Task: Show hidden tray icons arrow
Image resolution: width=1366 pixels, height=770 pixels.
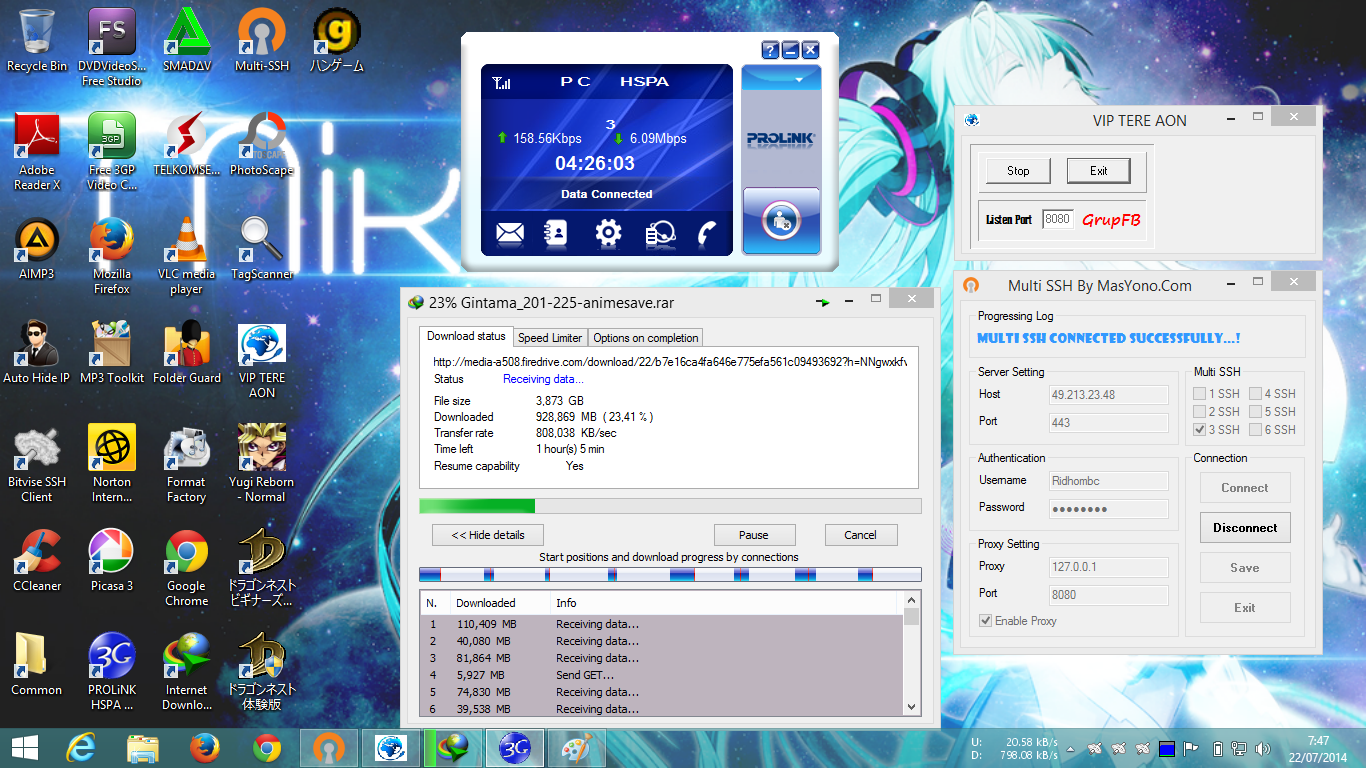Action: click(1071, 749)
